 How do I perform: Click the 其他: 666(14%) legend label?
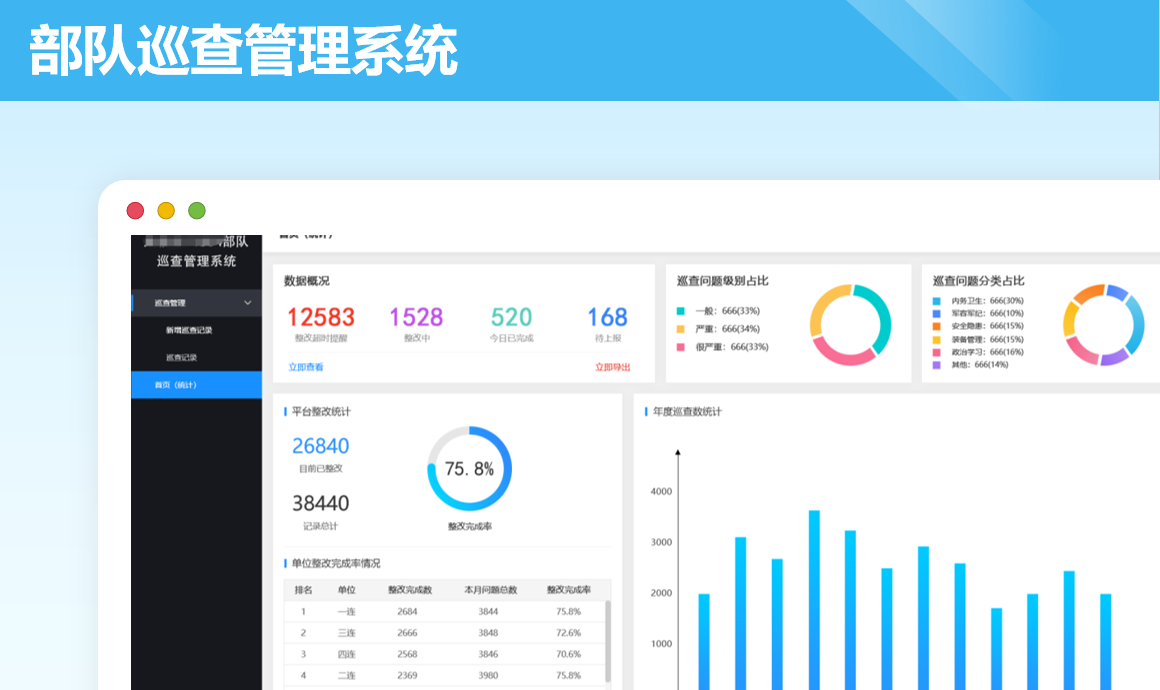tap(979, 365)
